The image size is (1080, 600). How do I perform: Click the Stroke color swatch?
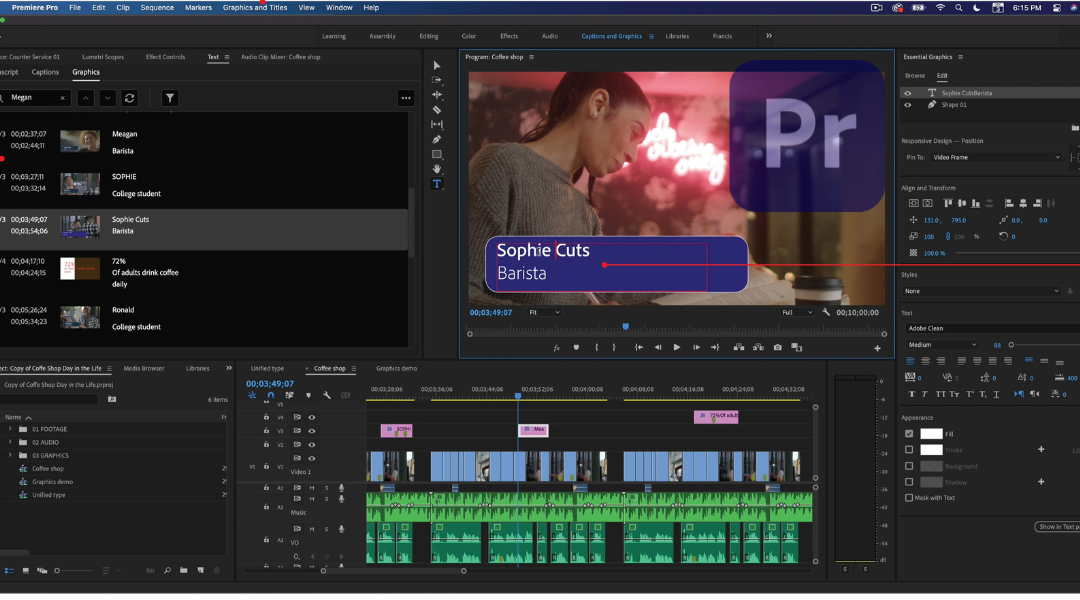point(931,450)
